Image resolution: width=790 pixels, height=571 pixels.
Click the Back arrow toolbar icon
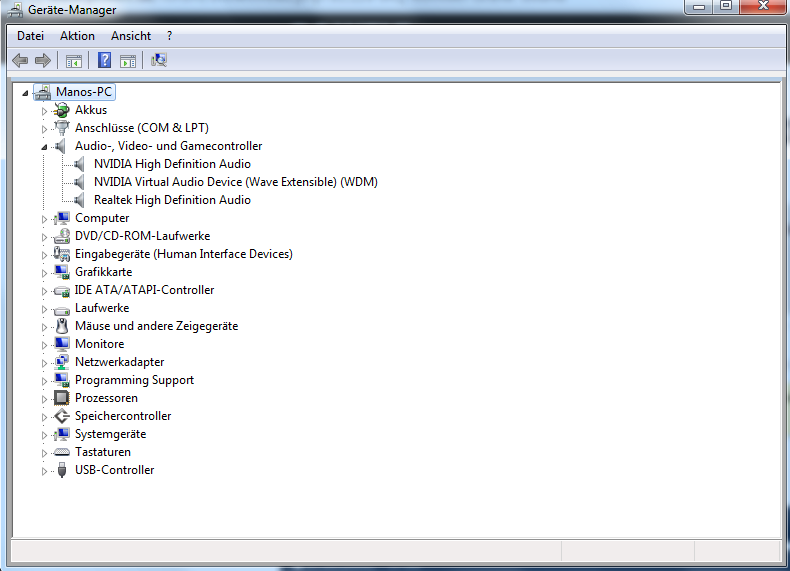[20, 60]
